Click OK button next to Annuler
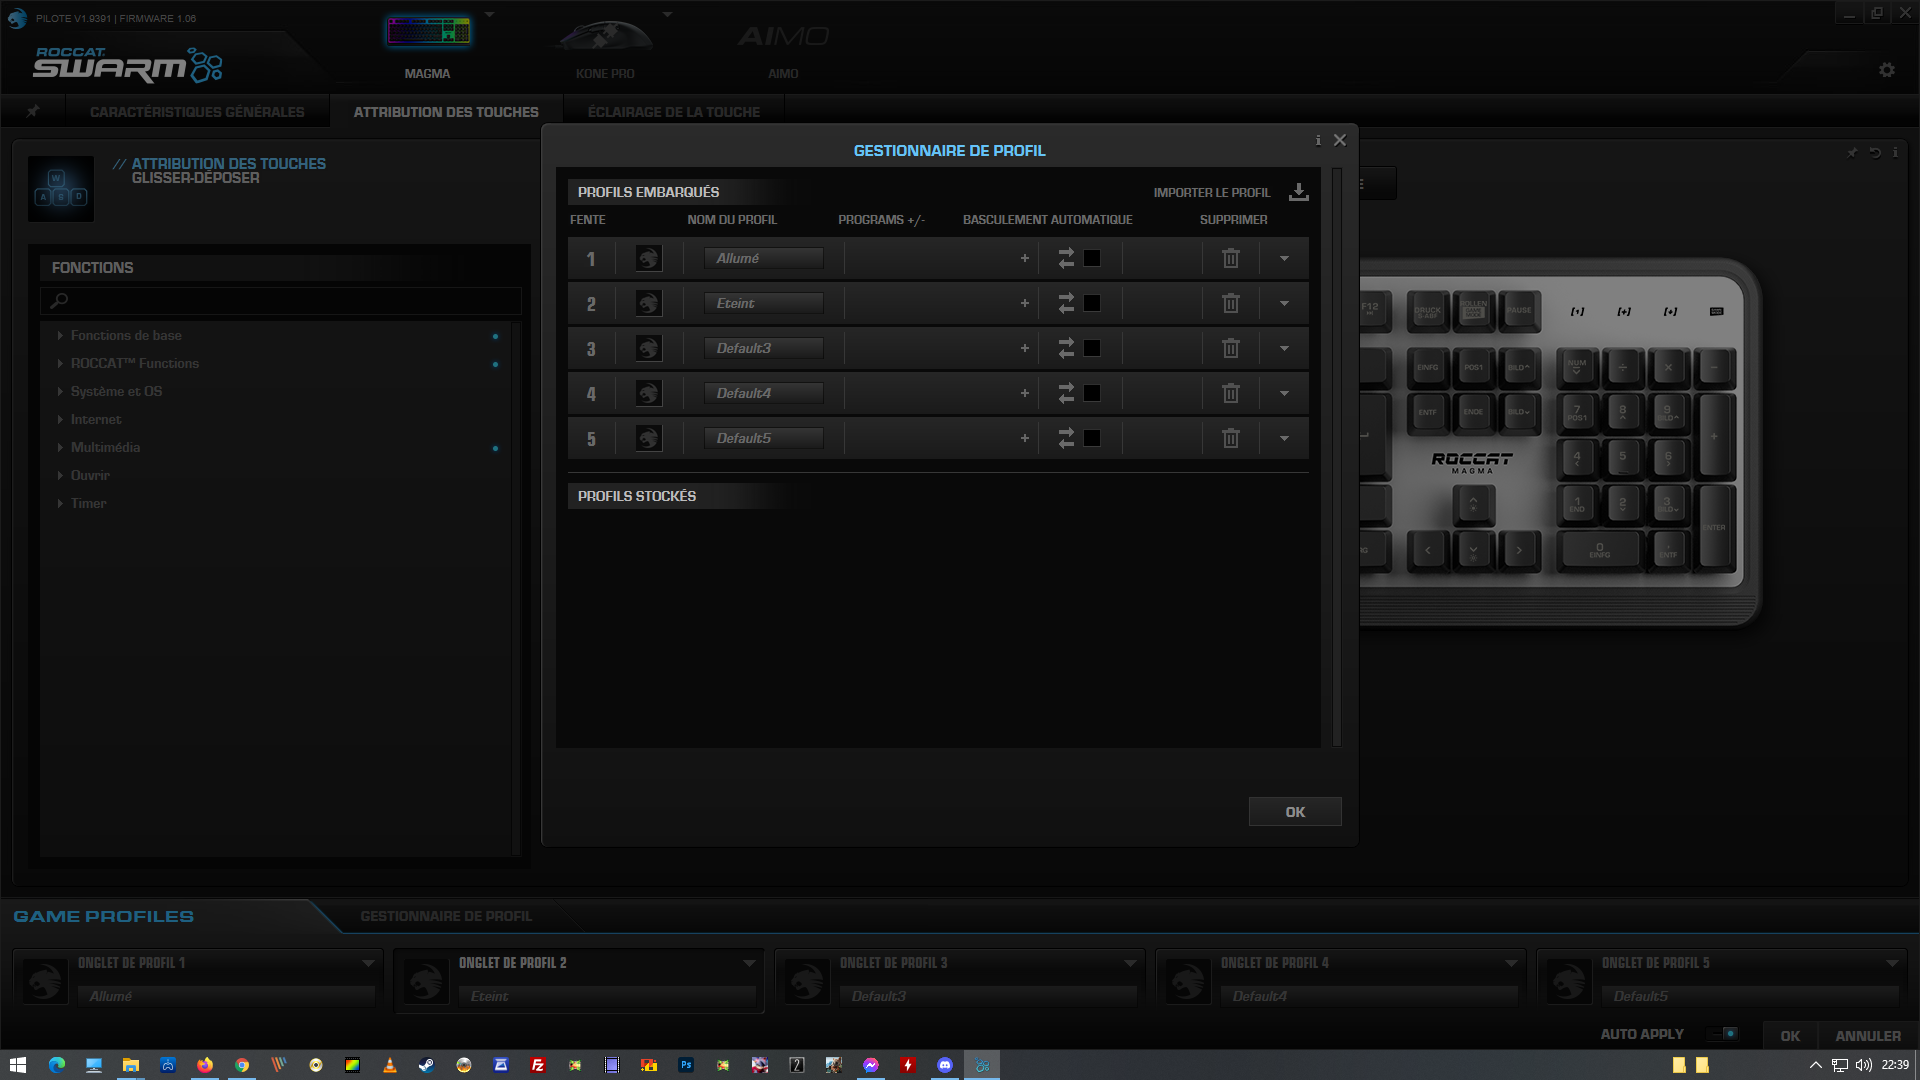This screenshot has height=1080, width=1920. click(1790, 1036)
